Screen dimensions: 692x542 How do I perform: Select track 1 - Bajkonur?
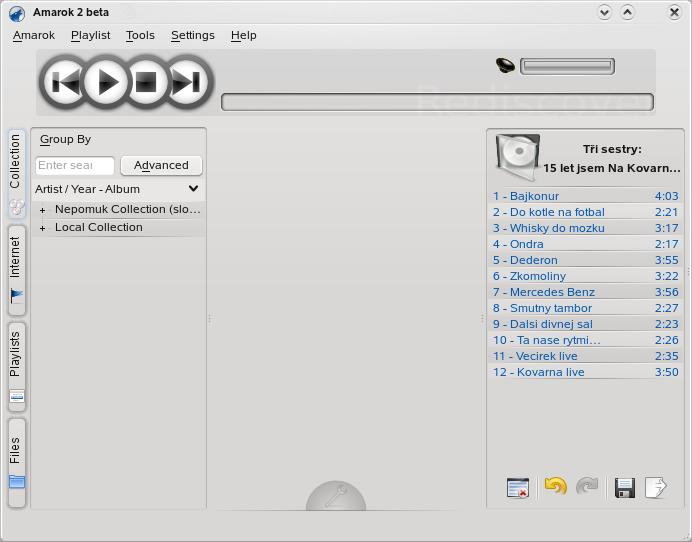[586, 196]
